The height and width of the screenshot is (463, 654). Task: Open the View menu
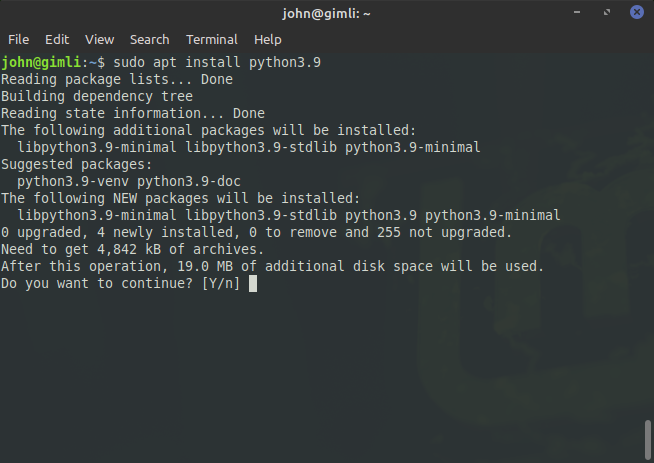pos(99,40)
